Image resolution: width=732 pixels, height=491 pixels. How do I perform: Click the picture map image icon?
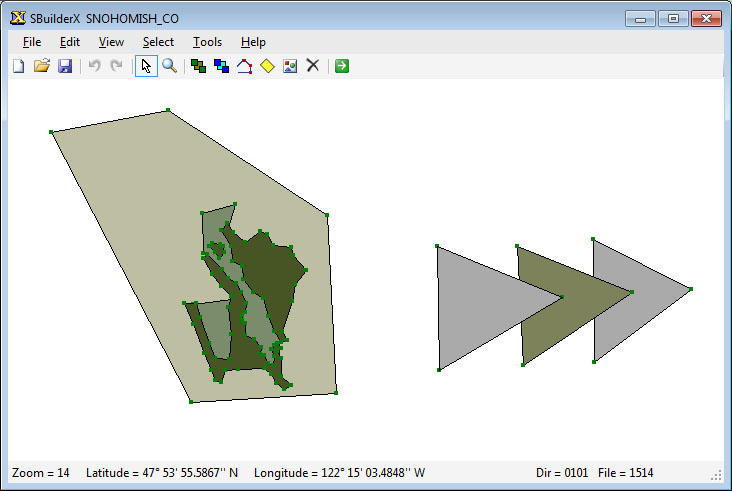[x=290, y=66]
